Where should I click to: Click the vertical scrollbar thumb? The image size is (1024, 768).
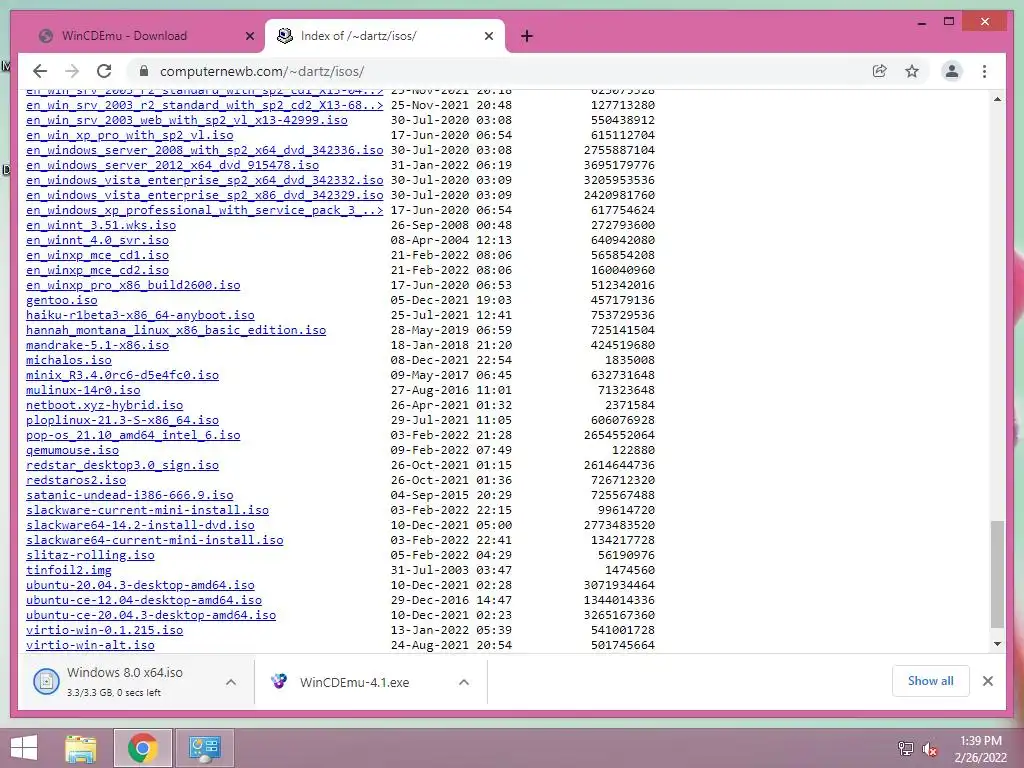997,575
